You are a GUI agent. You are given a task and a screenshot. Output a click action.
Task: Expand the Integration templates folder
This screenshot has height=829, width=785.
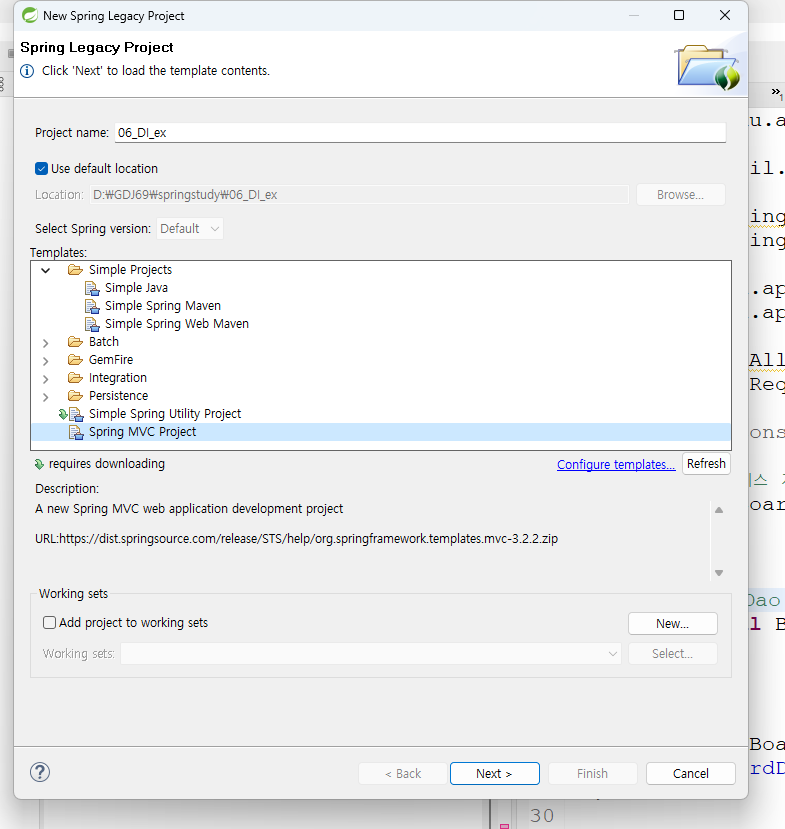click(x=45, y=379)
